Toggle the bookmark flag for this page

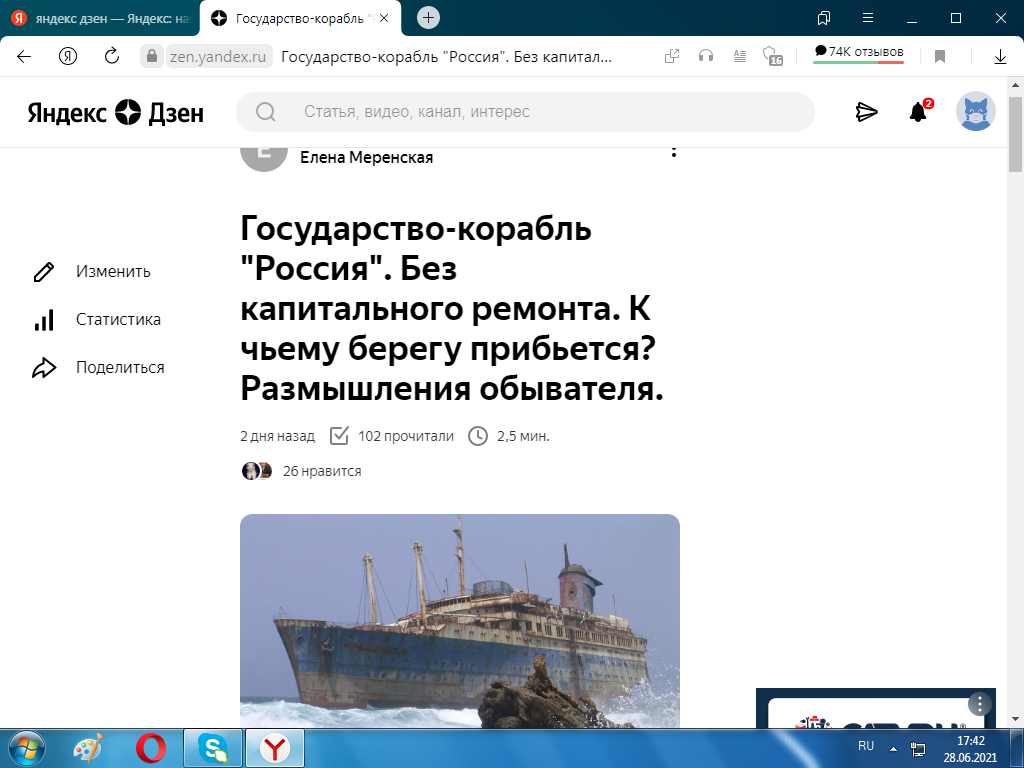[x=941, y=56]
